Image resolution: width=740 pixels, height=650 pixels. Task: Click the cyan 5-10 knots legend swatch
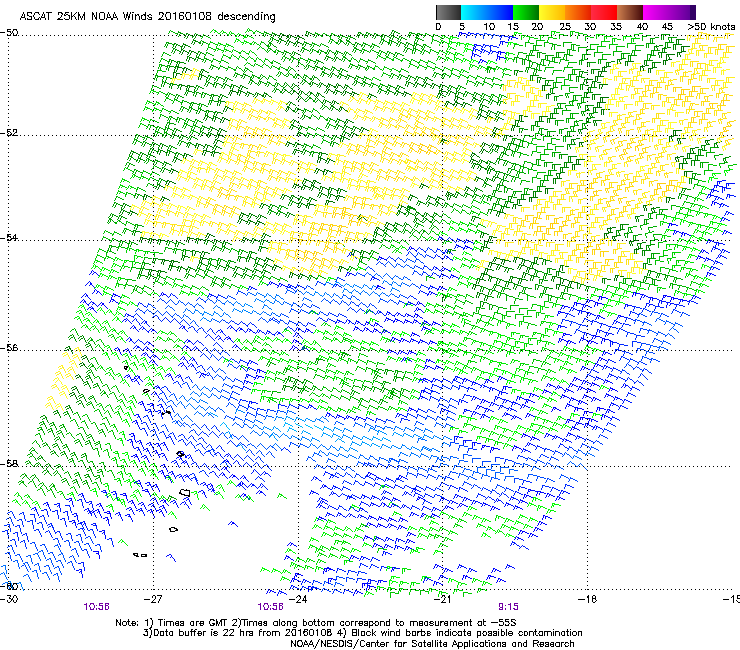(x=474, y=12)
